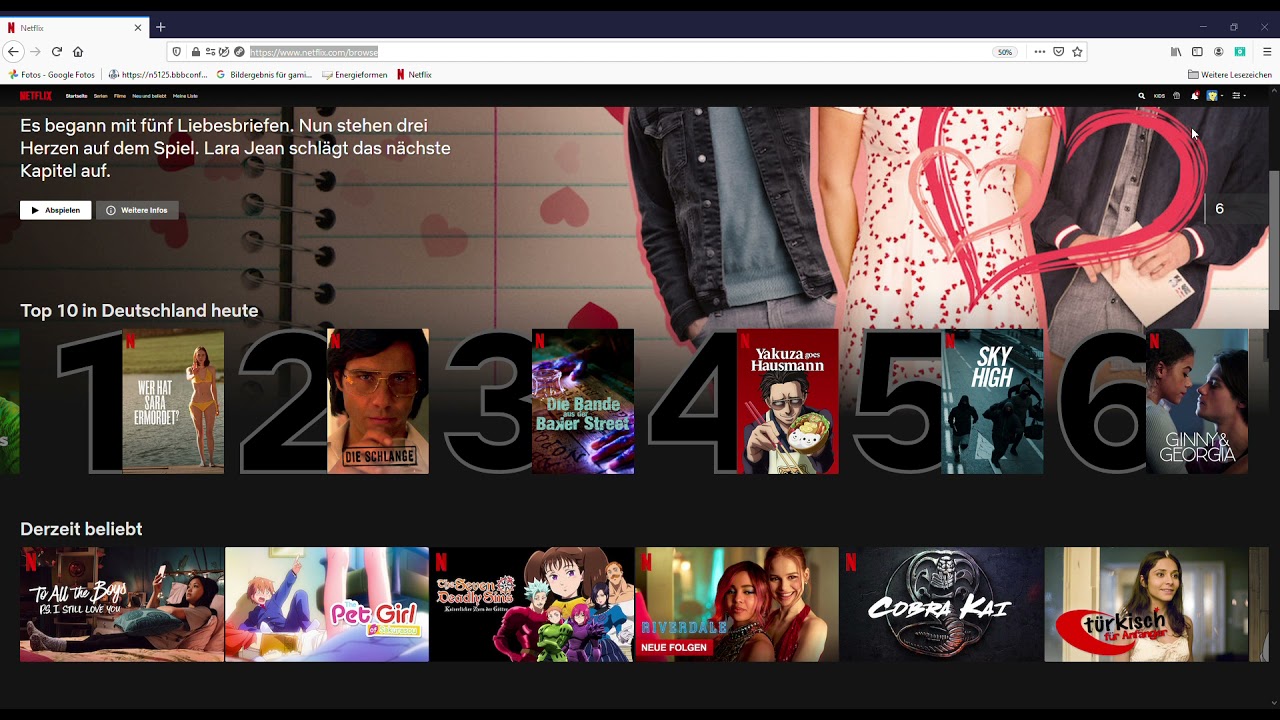
Task: Open 'Sky High' poster in Top 10
Action: (x=992, y=401)
